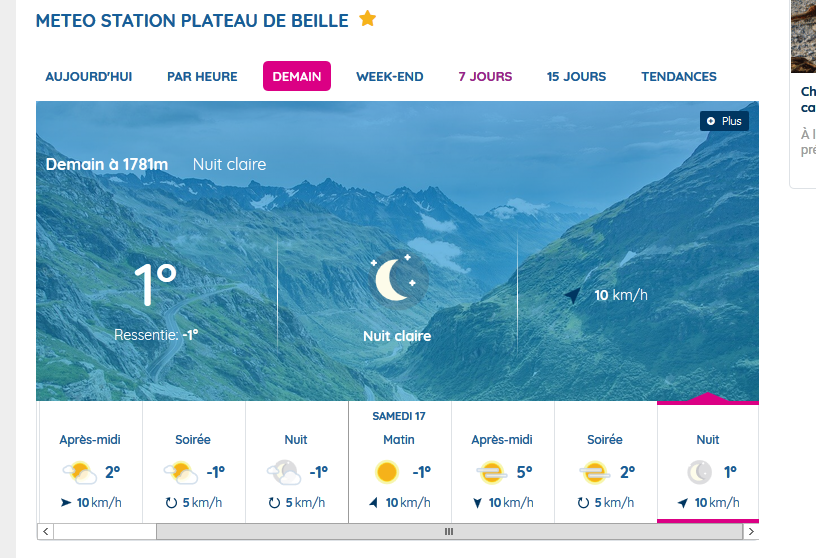Switch to the AUJOURD'HUI tab
Image resolution: width=816 pixels, height=558 pixels.
point(88,77)
